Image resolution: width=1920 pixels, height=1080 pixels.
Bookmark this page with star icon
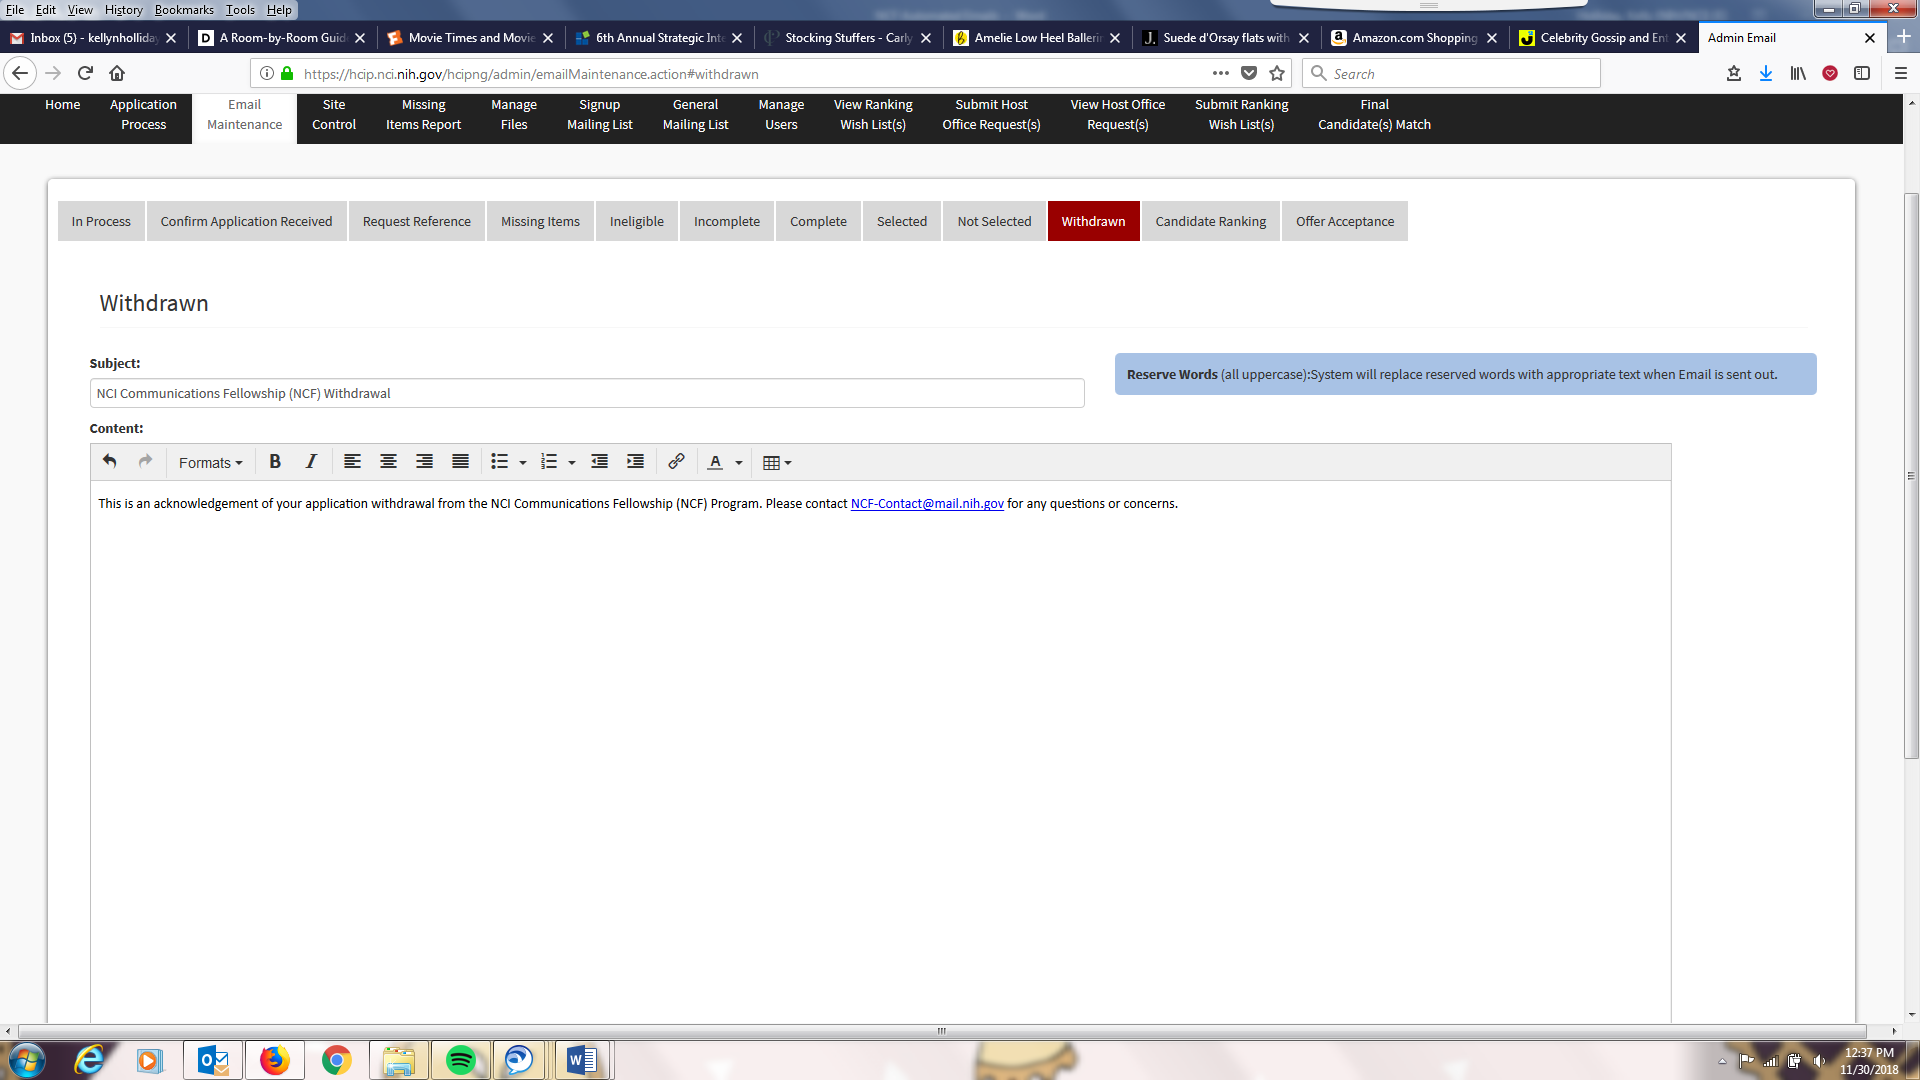pos(1277,73)
